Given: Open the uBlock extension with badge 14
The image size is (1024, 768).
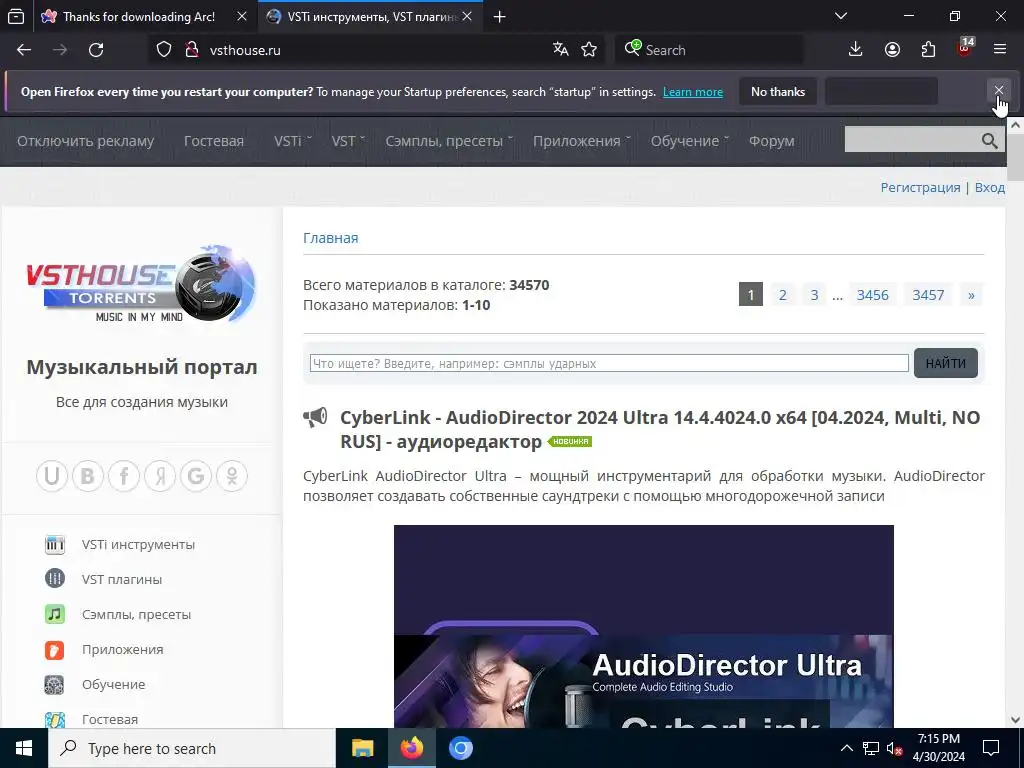Looking at the screenshot, I should click(965, 48).
